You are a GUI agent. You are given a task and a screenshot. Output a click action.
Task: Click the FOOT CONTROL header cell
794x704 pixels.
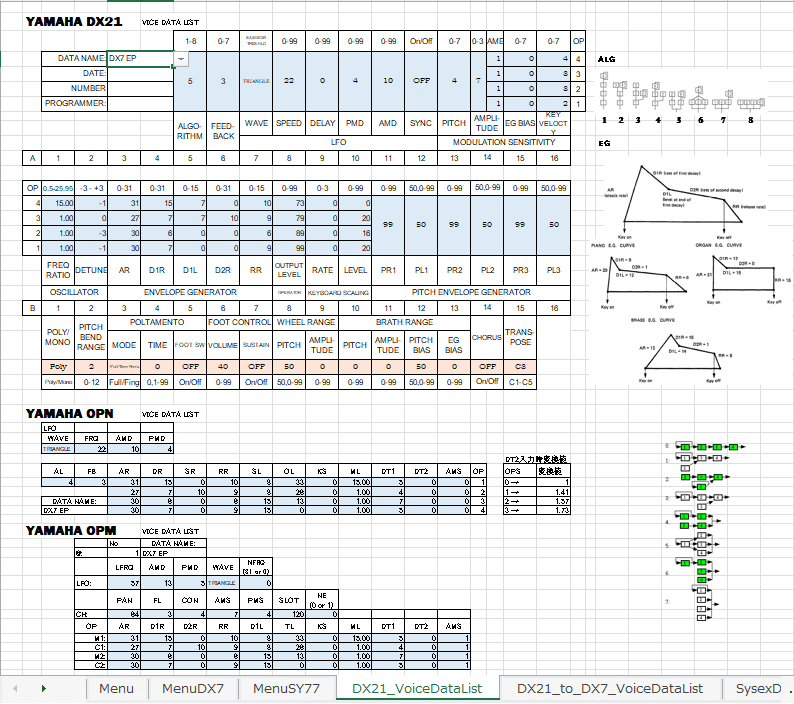[240, 322]
